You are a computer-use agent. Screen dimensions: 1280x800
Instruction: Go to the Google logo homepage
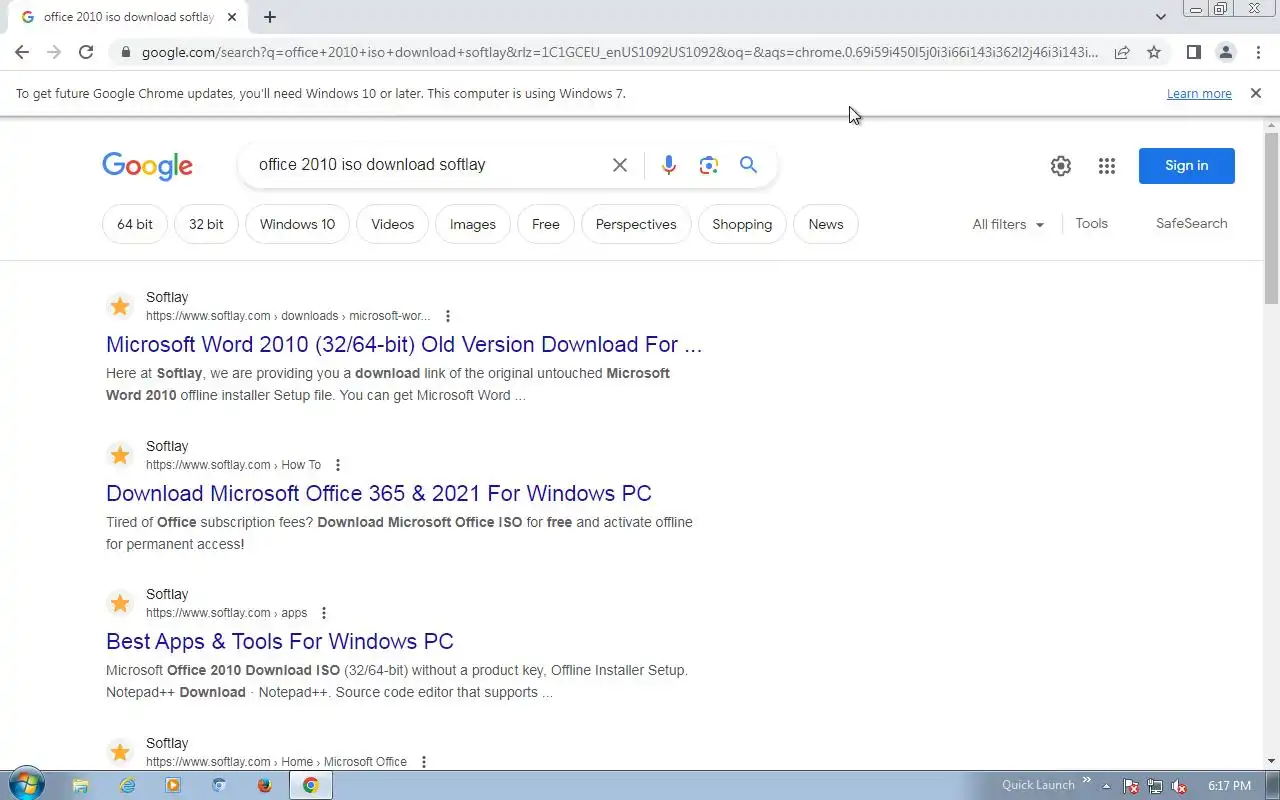pyautogui.click(x=147, y=166)
